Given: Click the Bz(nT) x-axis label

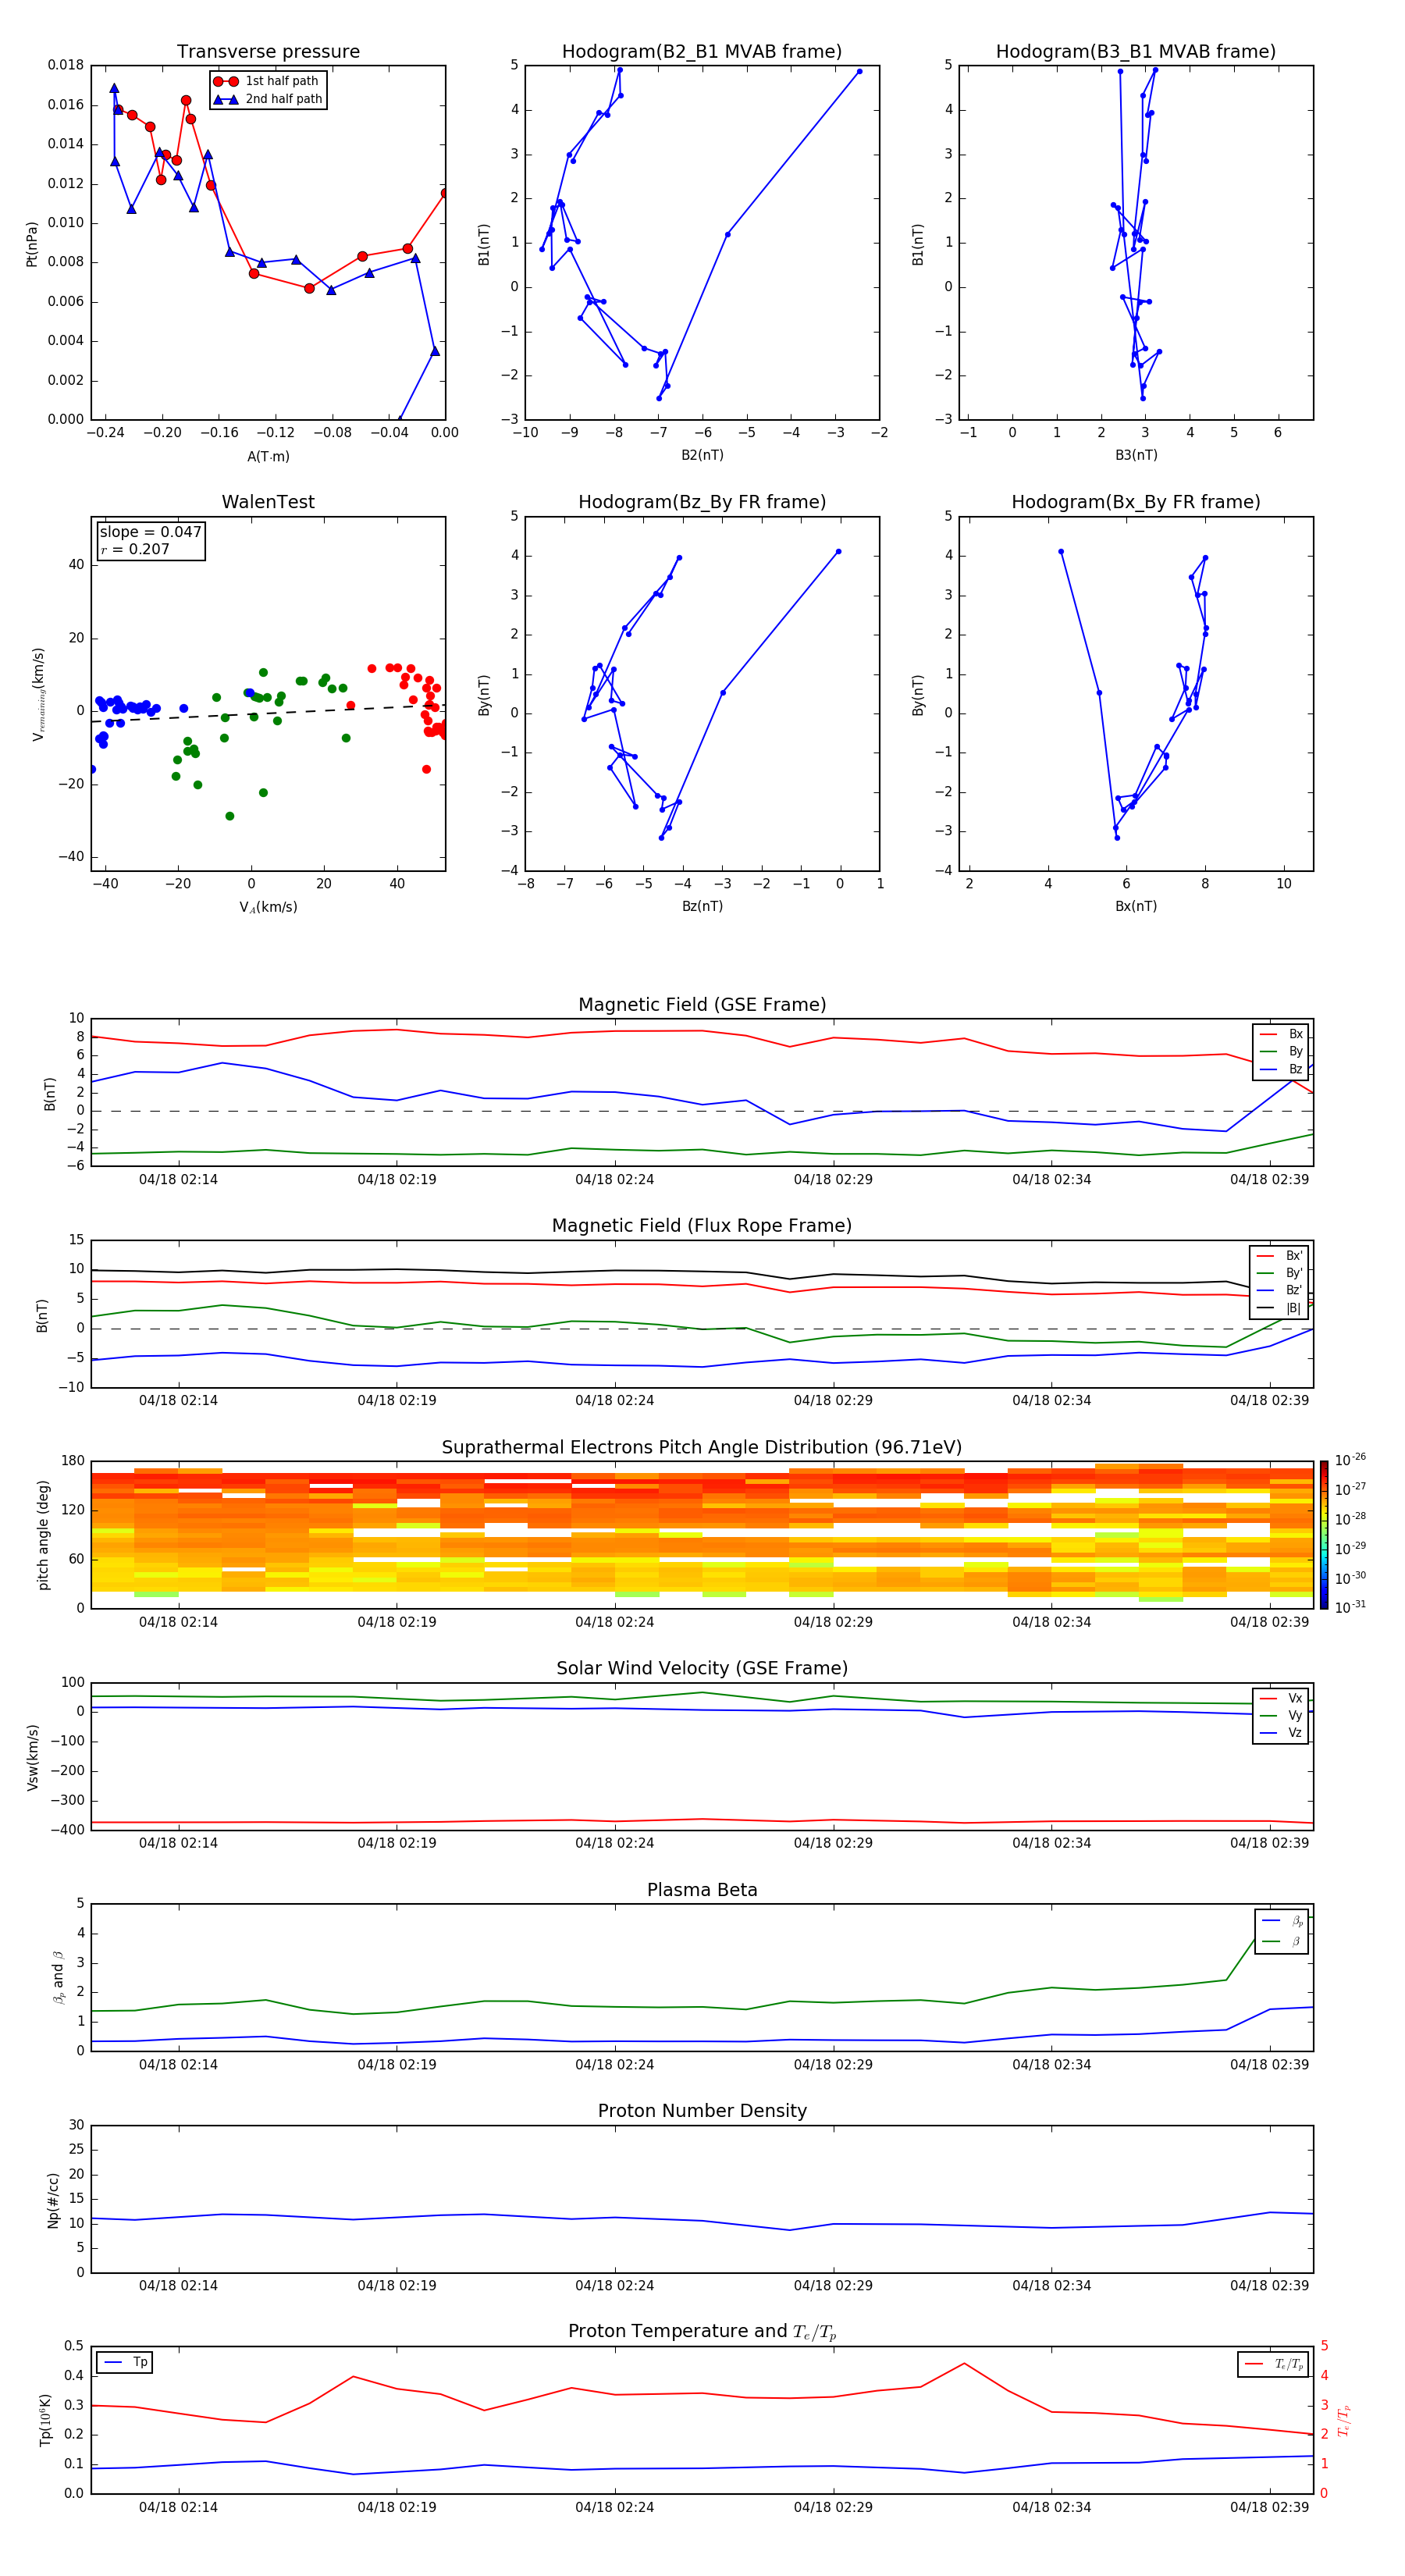Looking at the screenshot, I should [702, 906].
